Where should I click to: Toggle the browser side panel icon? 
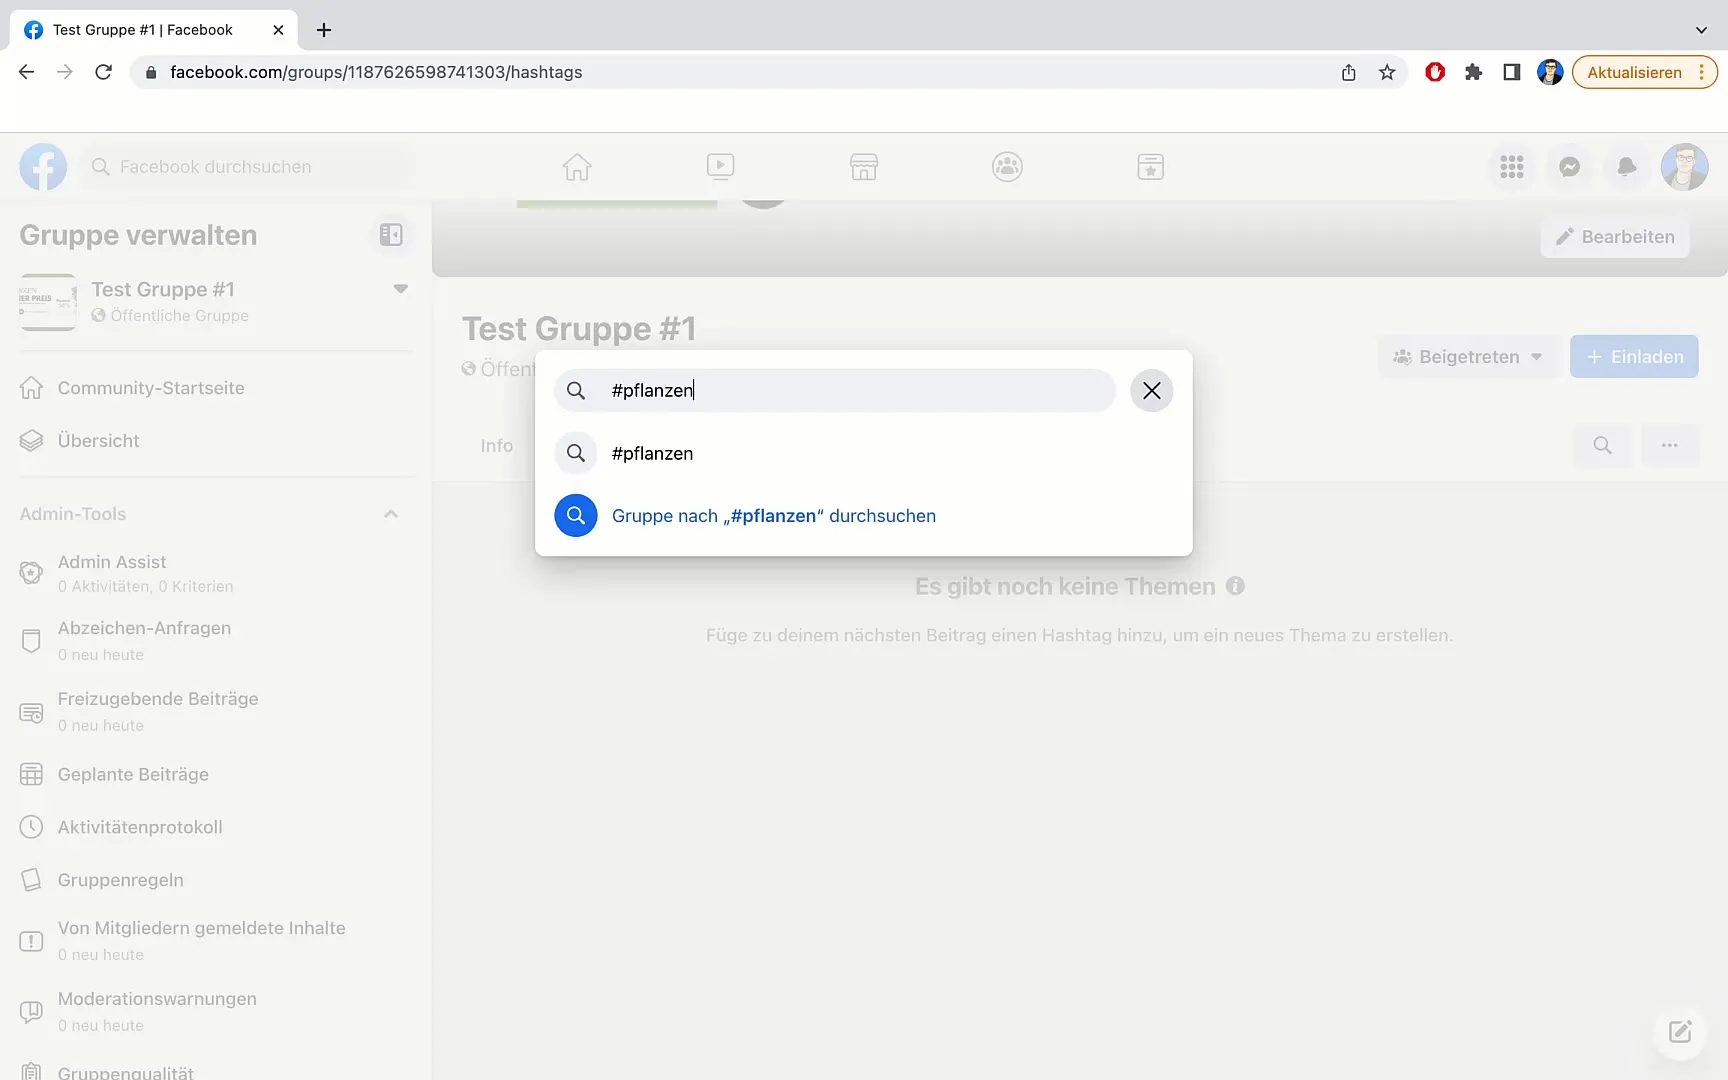click(x=1512, y=72)
